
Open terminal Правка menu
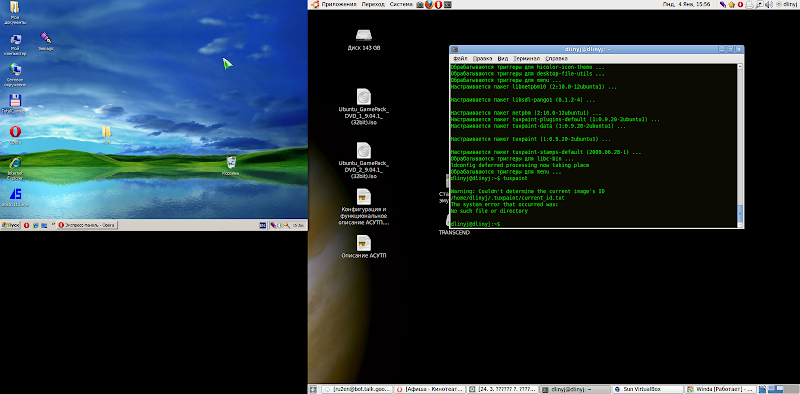coord(482,59)
